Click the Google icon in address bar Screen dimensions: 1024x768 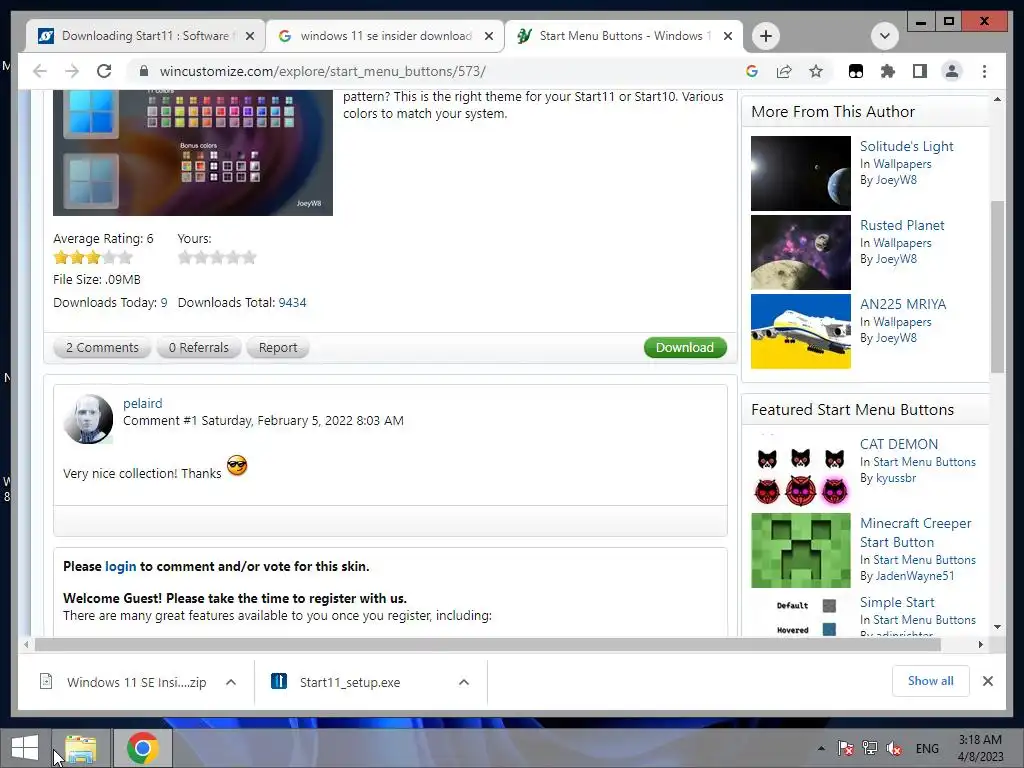pos(752,71)
